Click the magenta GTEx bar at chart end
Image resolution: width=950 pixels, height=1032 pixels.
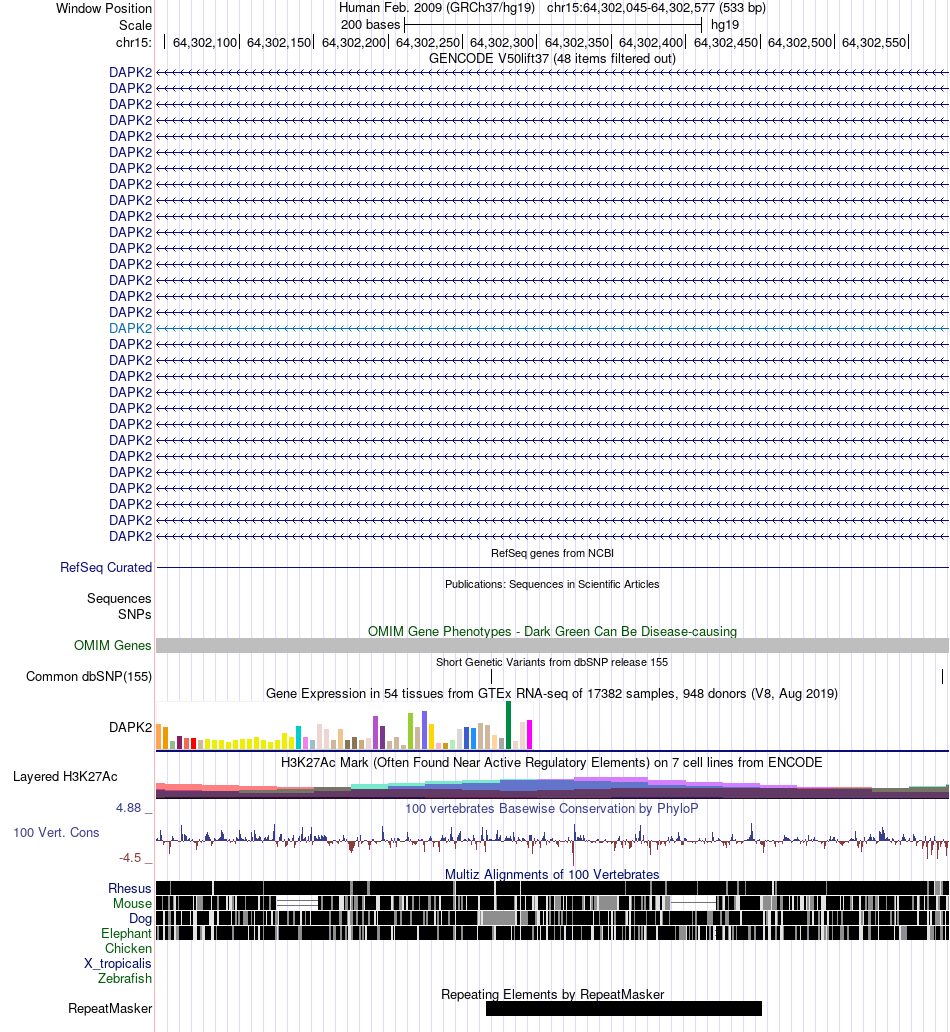(529, 735)
